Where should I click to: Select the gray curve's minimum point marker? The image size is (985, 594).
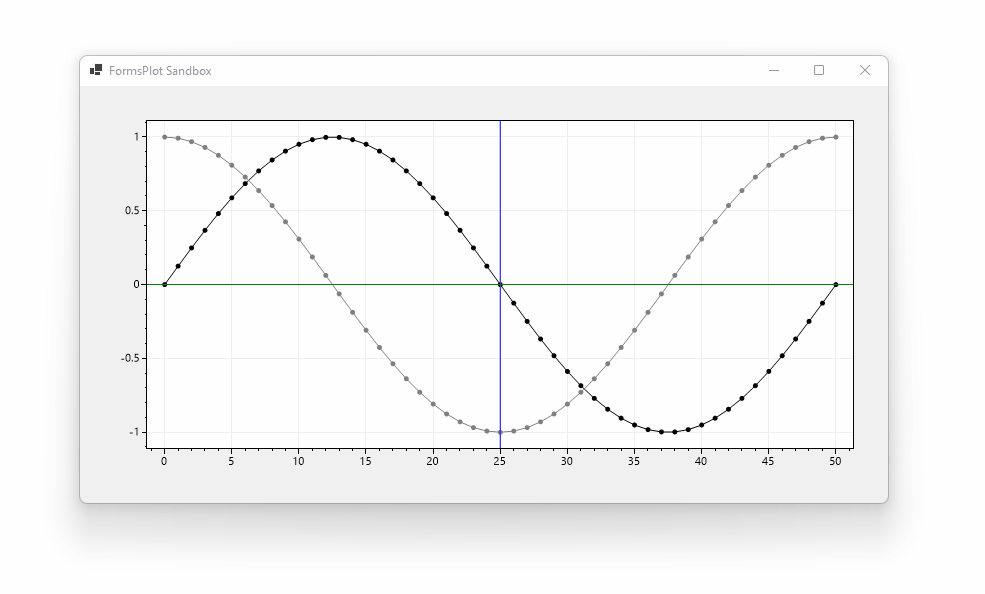(499, 434)
